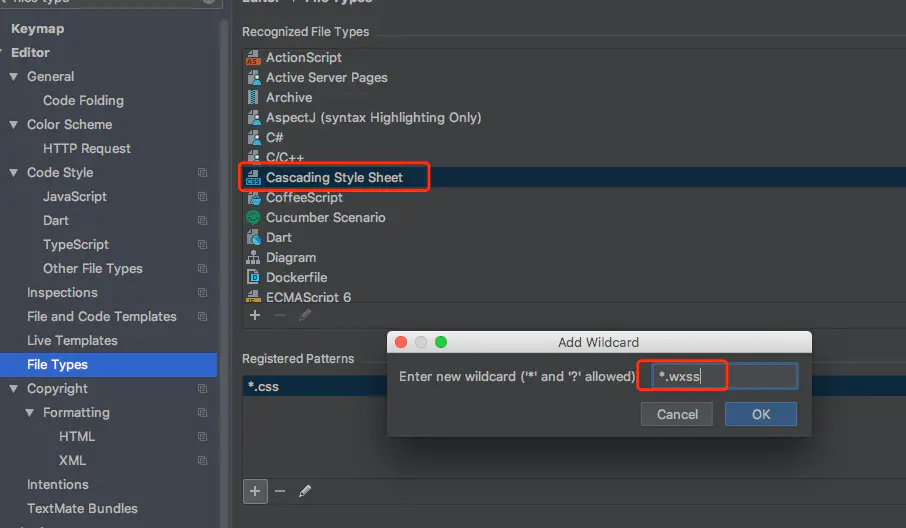The image size is (906, 528).
Task: Click the ActionScript file type icon
Action: 253,58
